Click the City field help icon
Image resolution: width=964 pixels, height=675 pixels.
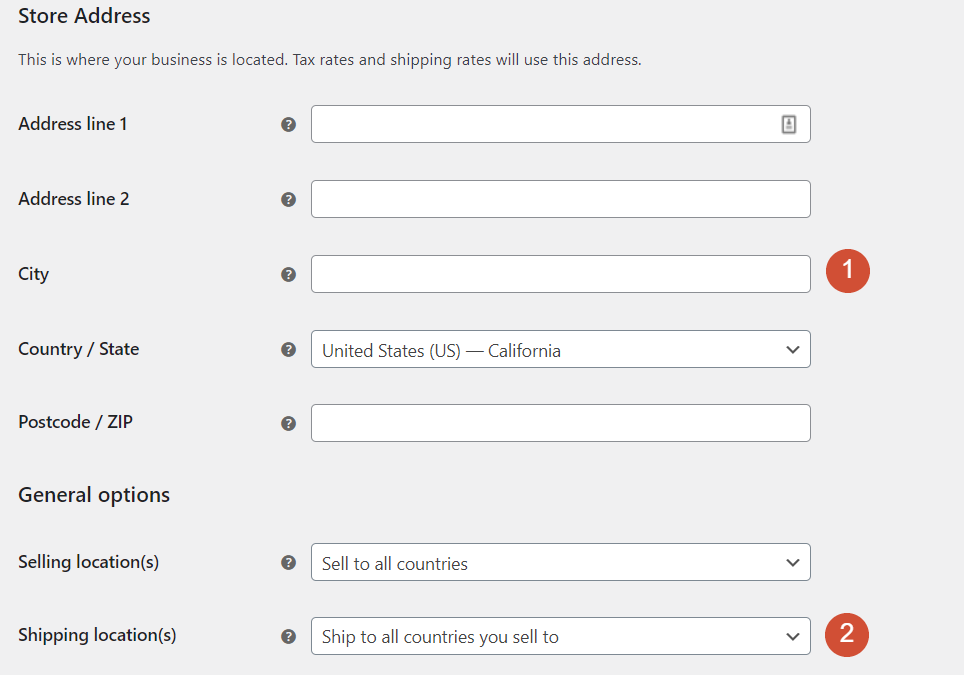[x=288, y=274]
